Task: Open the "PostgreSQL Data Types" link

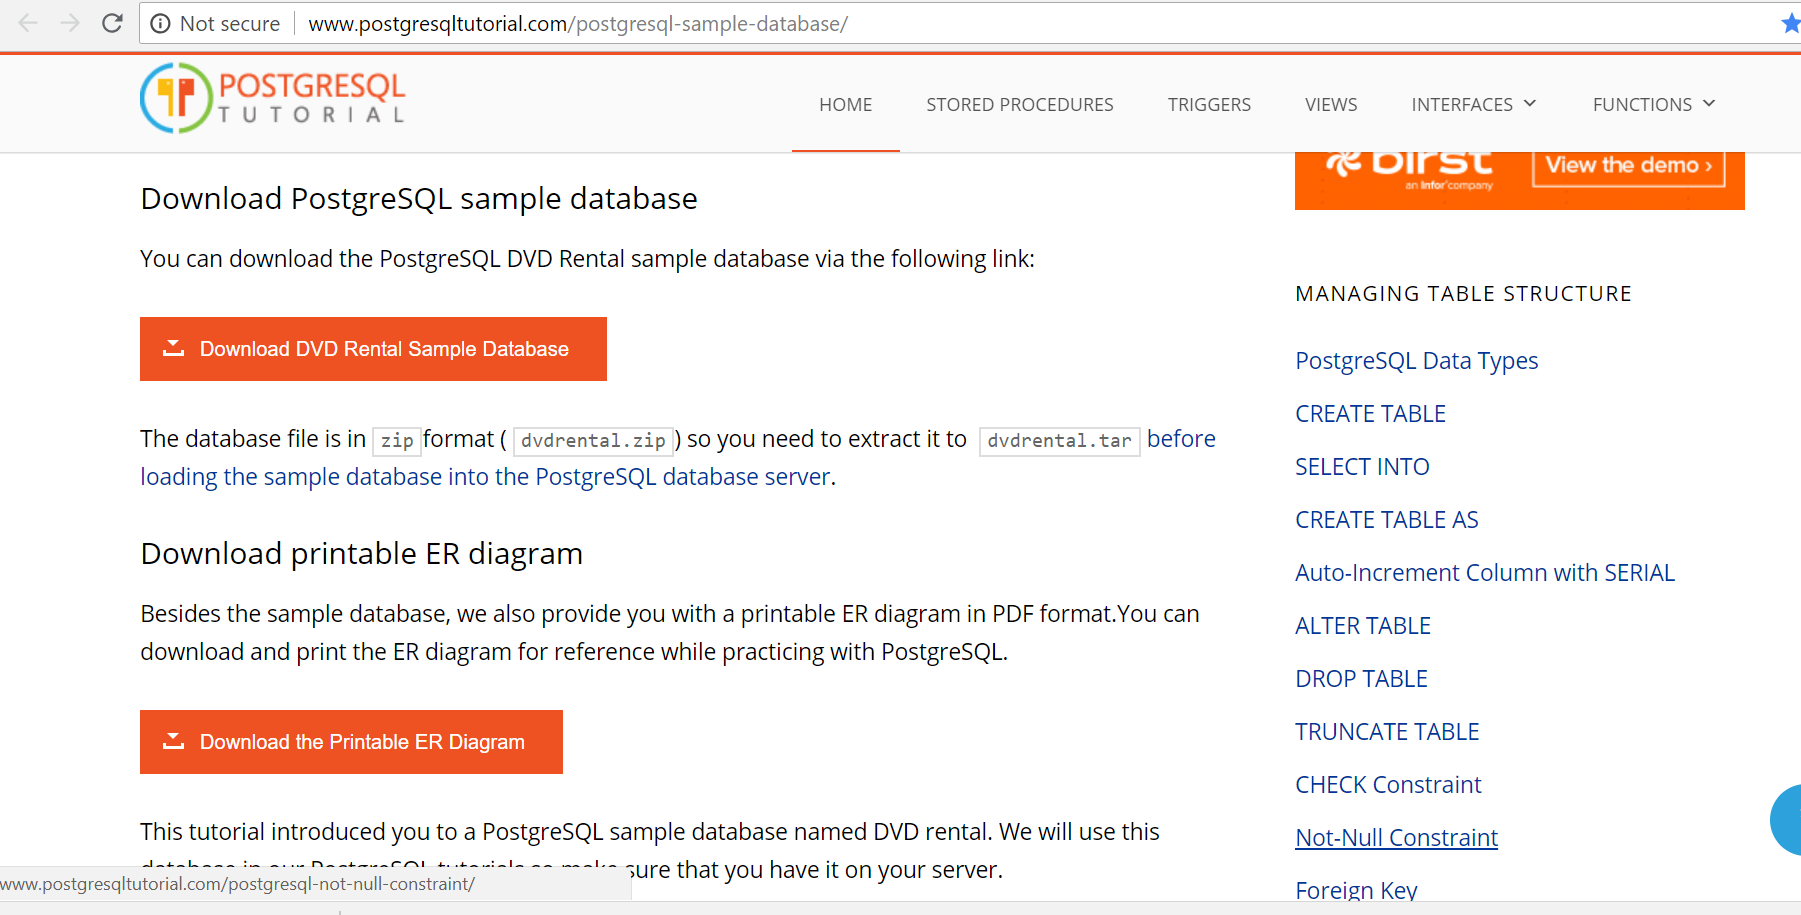Action: point(1416,360)
